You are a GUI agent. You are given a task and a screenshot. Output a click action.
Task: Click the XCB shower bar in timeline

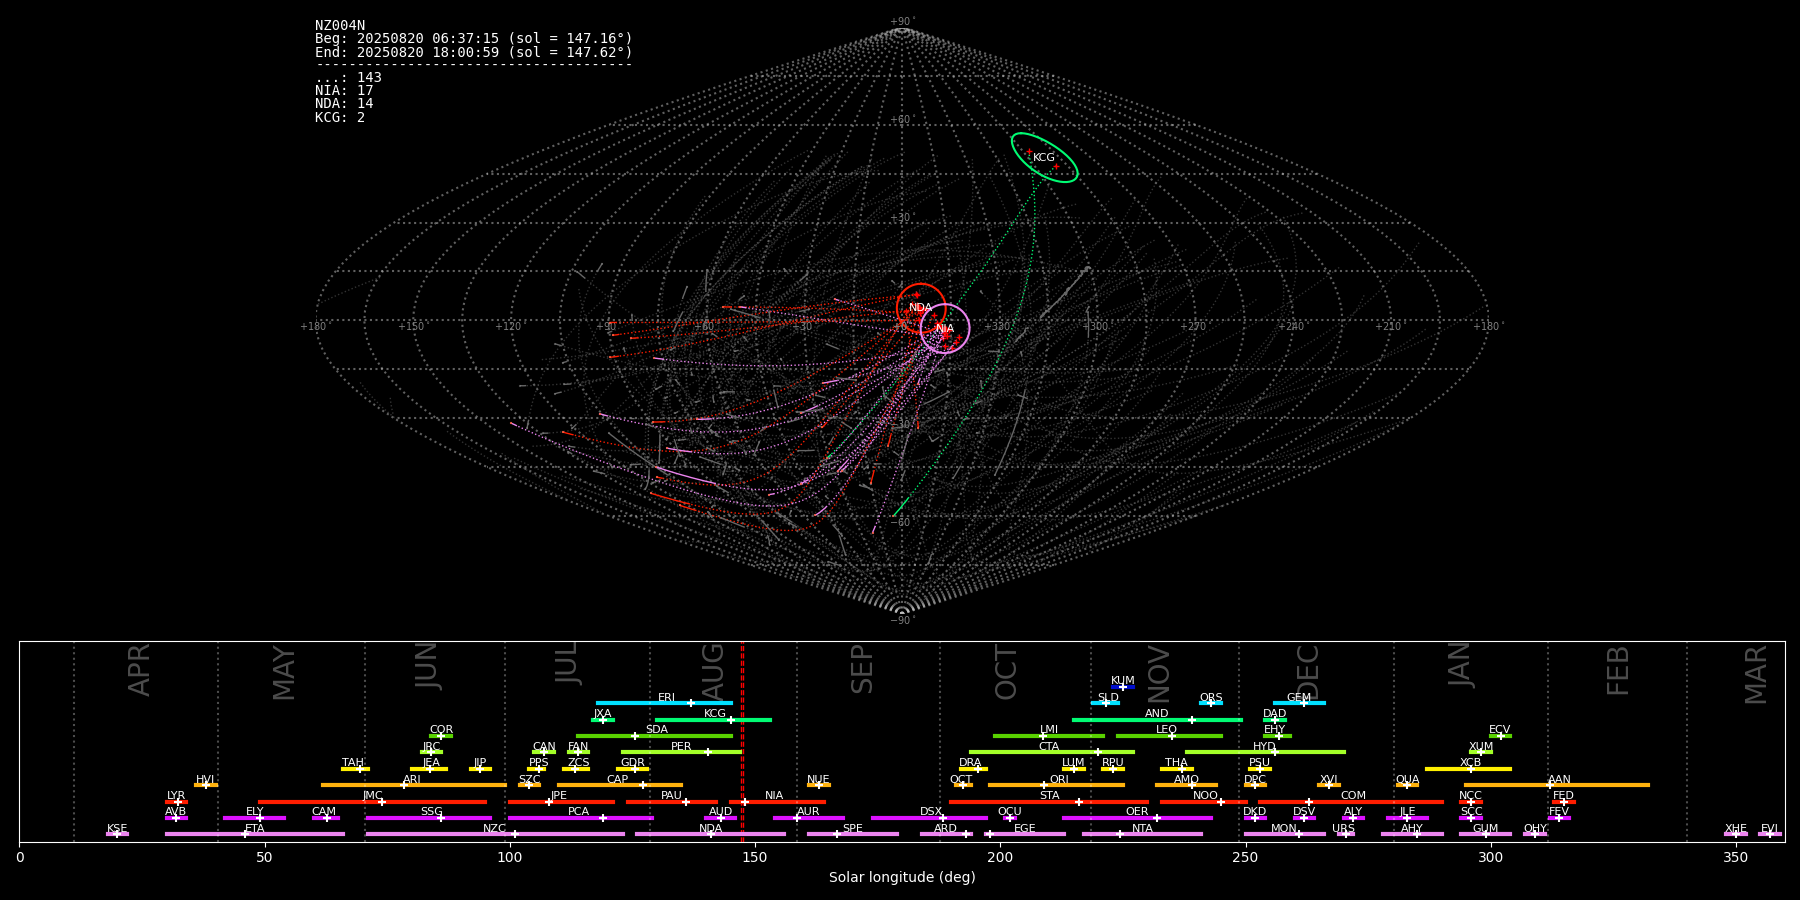(1468, 769)
